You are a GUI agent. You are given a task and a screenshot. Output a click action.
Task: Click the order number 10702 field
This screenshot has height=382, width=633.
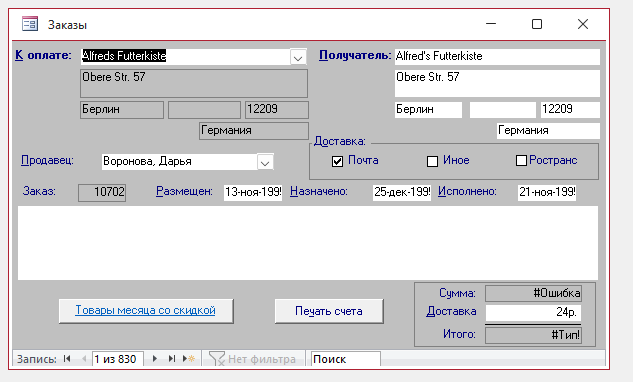point(102,192)
